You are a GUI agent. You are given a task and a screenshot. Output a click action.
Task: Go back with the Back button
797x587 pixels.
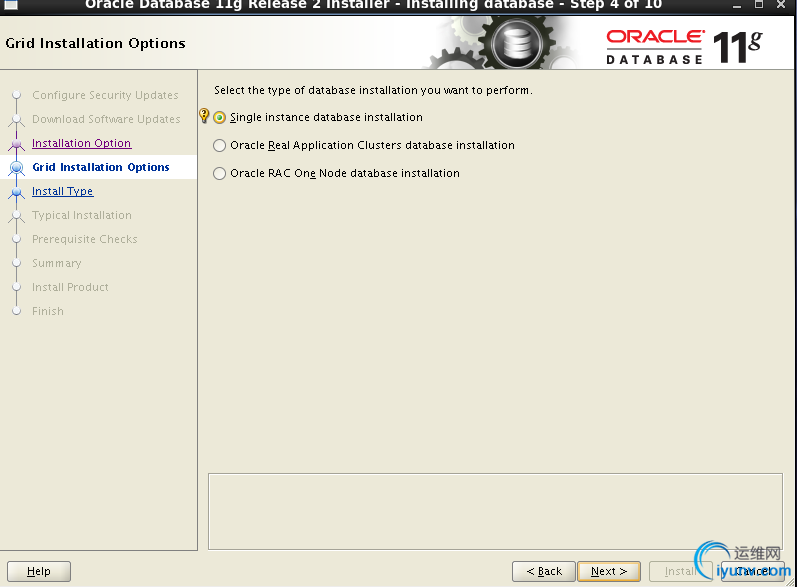tap(543, 571)
